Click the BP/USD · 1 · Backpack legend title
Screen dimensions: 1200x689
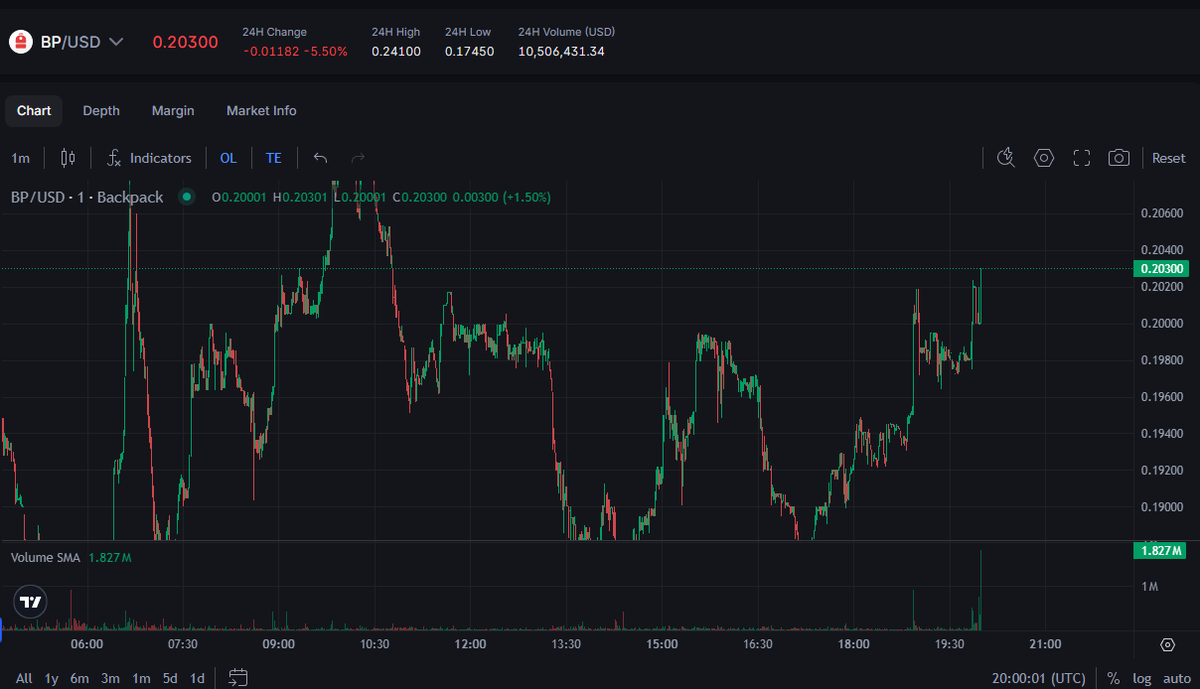click(x=87, y=197)
